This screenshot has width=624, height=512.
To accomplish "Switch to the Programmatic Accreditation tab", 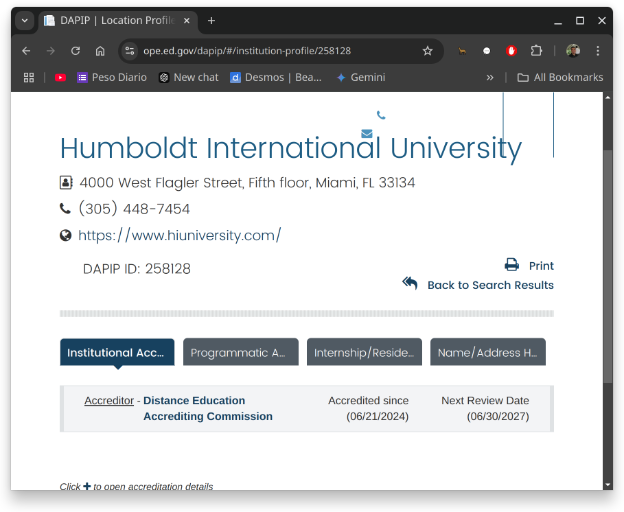I will point(241,352).
